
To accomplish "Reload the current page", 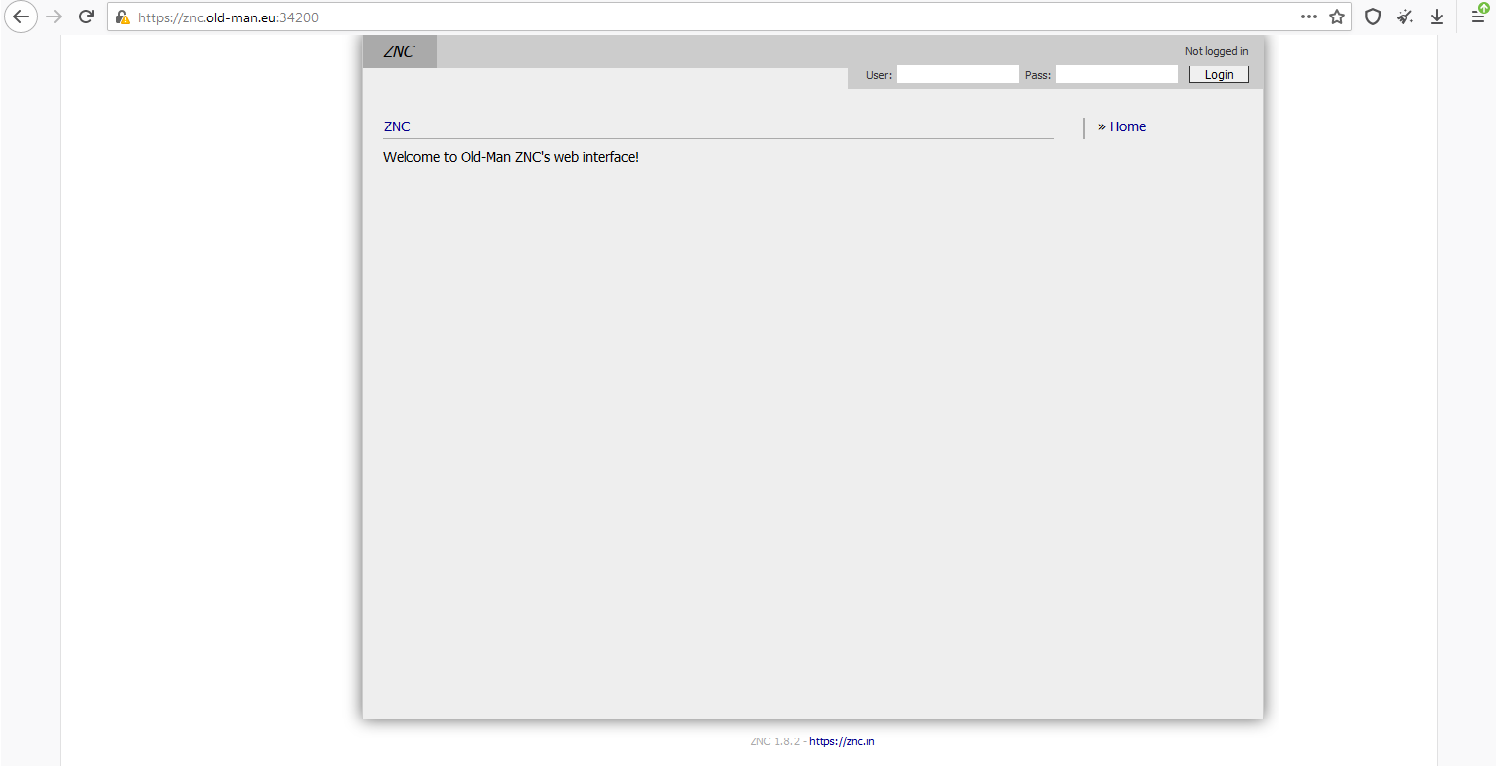I will (x=87, y=17).
